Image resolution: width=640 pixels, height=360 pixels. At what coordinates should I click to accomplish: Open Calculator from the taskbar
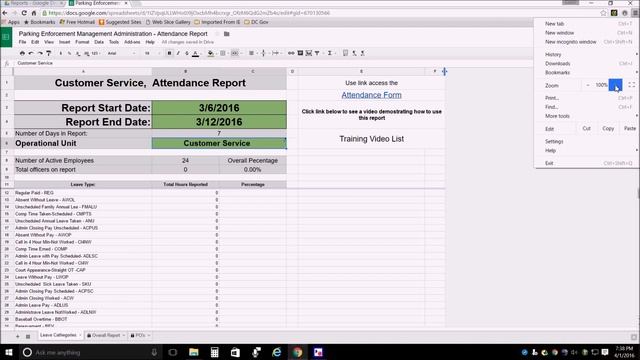(x=214, y=352)
